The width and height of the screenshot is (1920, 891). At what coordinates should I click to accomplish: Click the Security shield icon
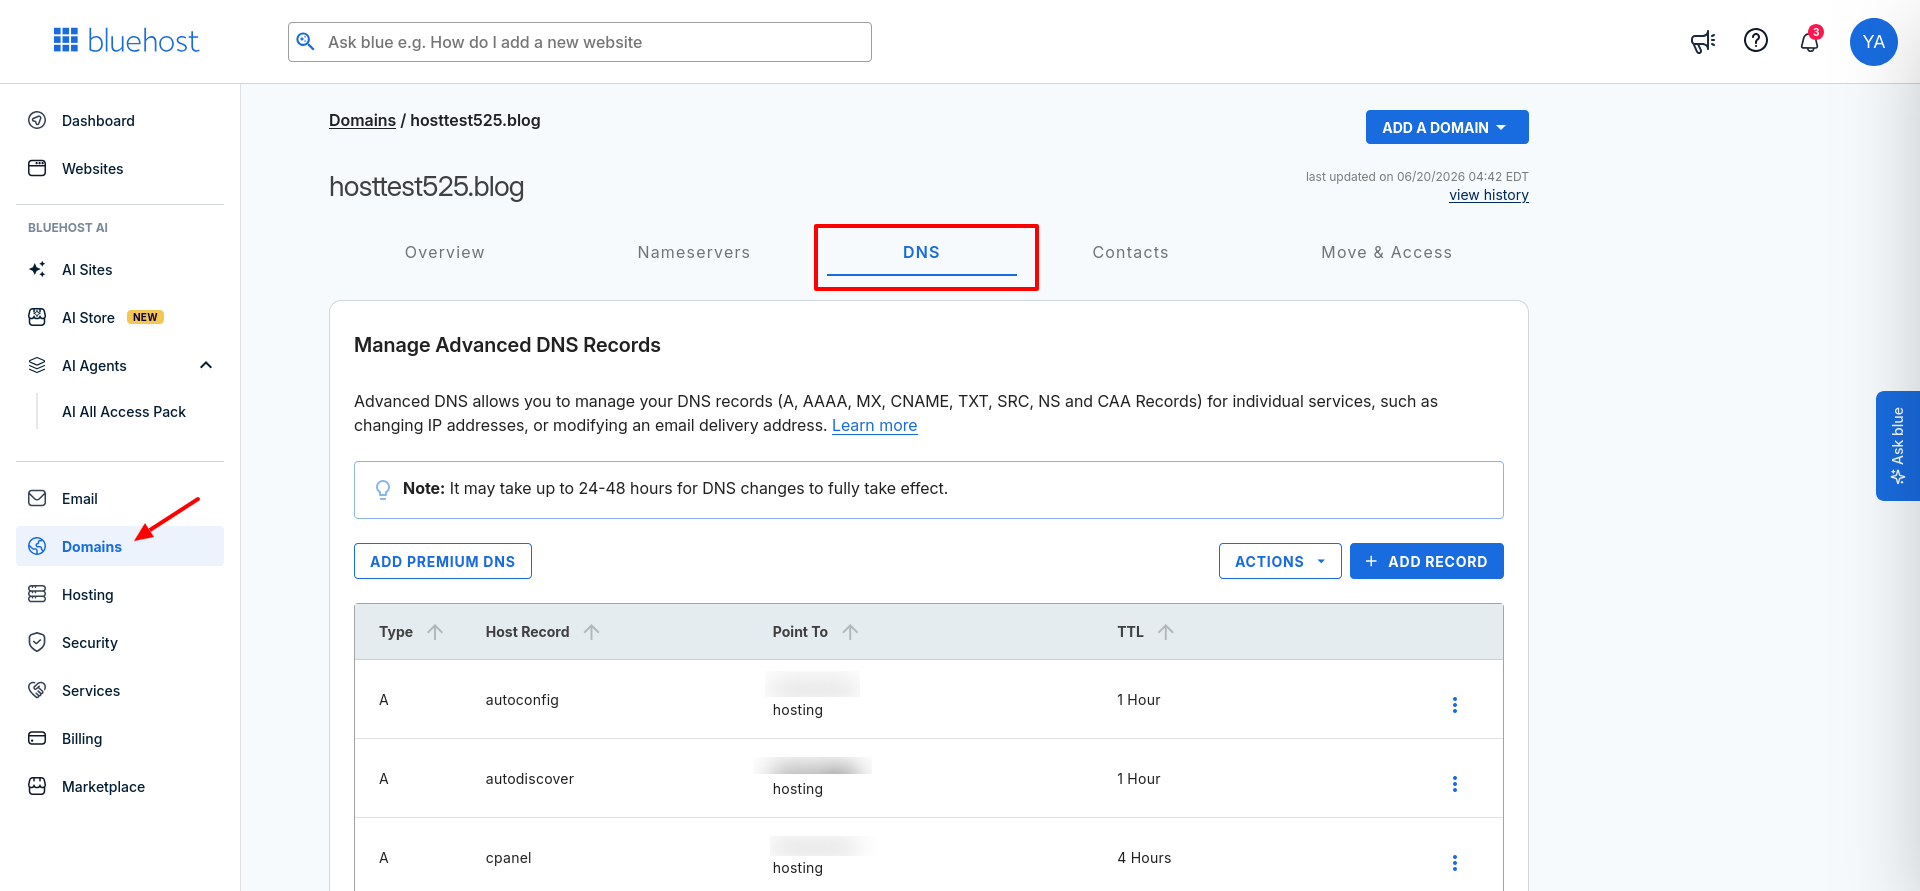pyautogui.click(x=37, y=642)
